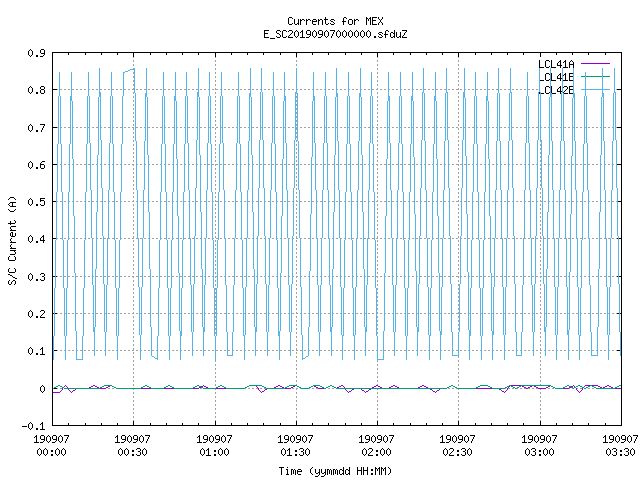Click the 190907 02:00 time tick label
The width and height of the screenshot is (640, 480).
(x=376, y=446)
